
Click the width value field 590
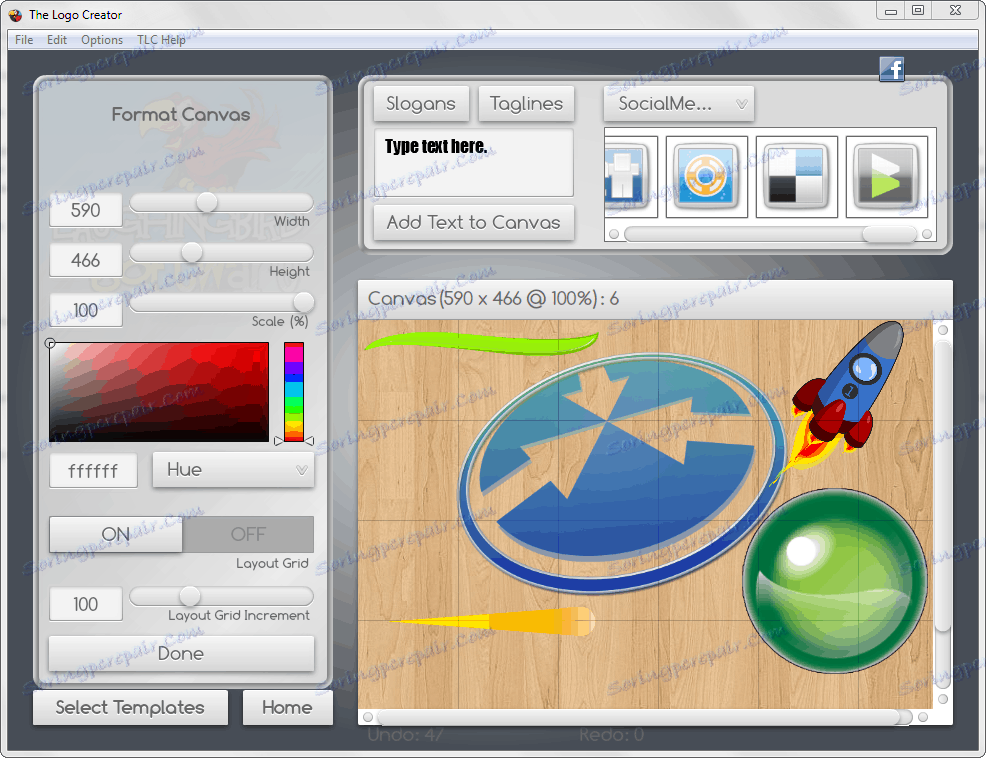click(86, 210)
